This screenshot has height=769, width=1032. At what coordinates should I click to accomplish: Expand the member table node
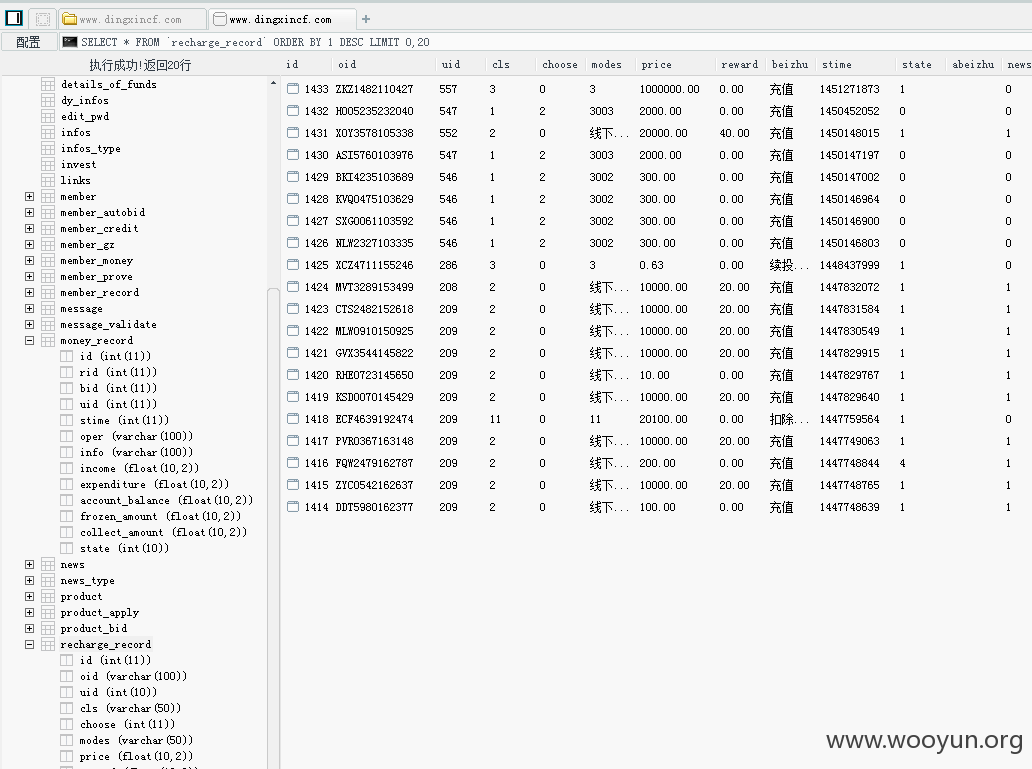pos(30,196)
